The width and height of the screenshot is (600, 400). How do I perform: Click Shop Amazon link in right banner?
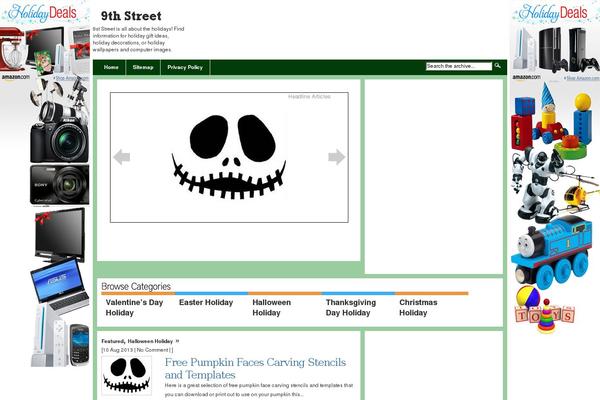pyautogui.click(x=583, y=78)
